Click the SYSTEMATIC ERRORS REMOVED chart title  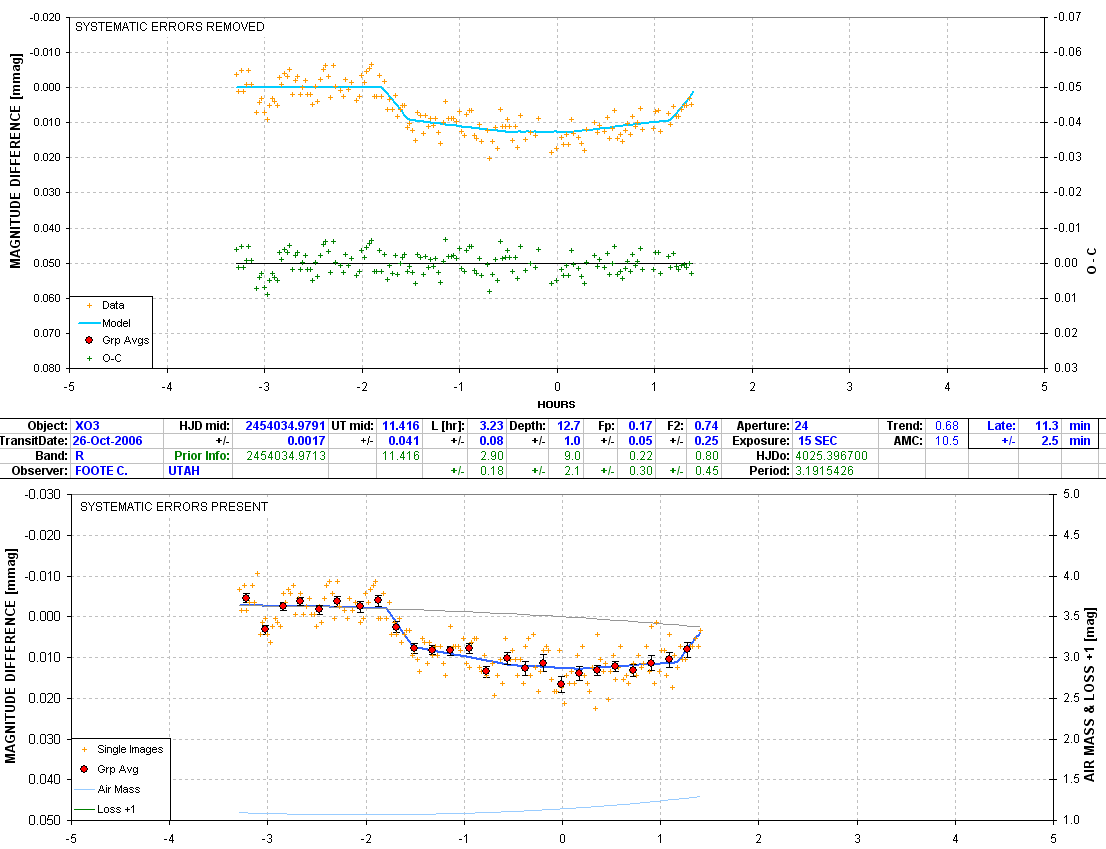[x=170, y=27]
